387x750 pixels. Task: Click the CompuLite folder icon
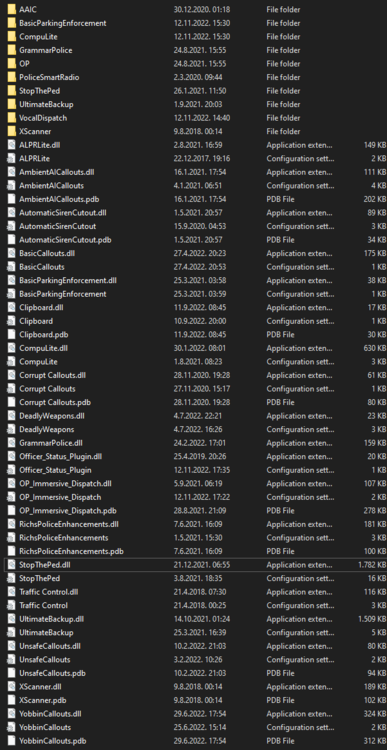point(11,36)
